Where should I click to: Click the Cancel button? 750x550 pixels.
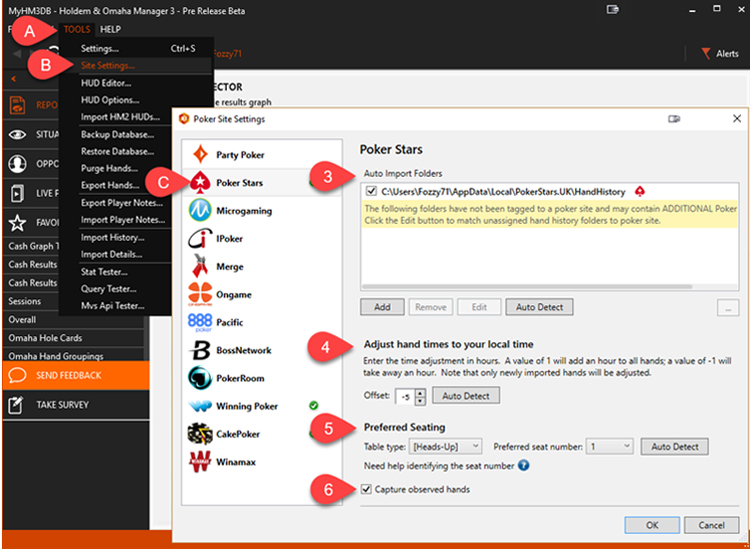(711, 525)
